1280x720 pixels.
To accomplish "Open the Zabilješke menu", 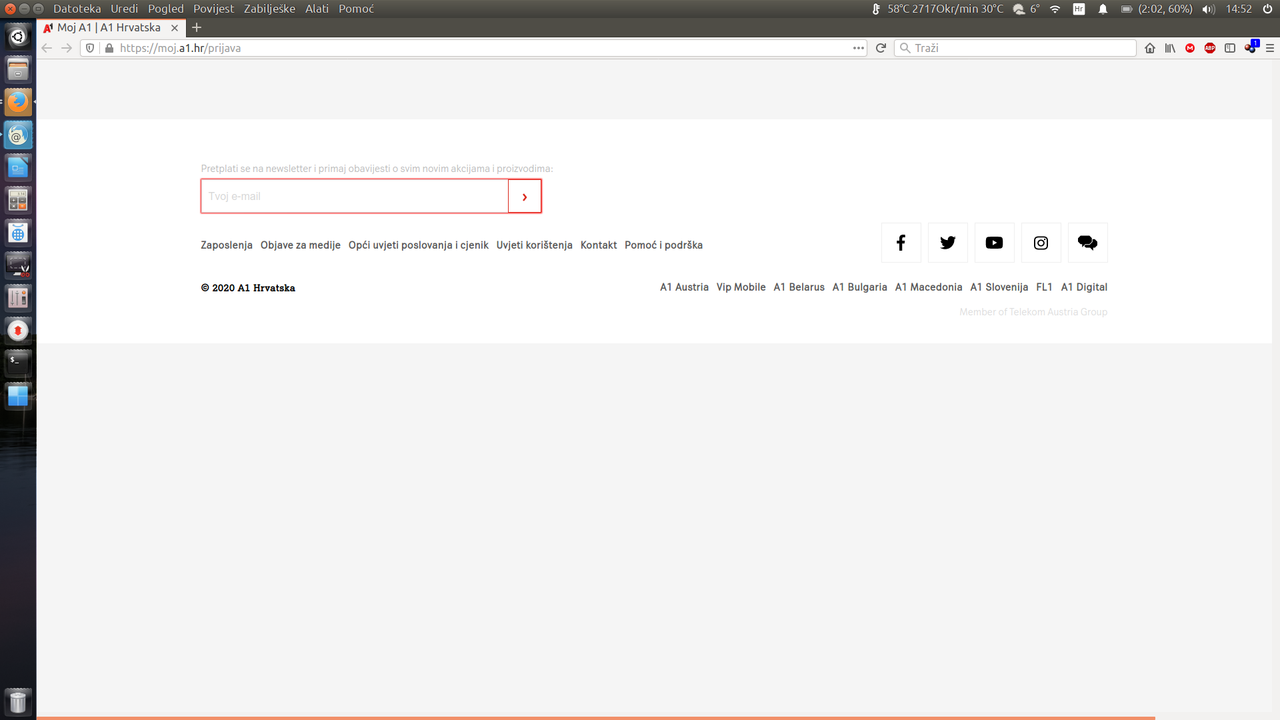I will [x=270, y=9].
